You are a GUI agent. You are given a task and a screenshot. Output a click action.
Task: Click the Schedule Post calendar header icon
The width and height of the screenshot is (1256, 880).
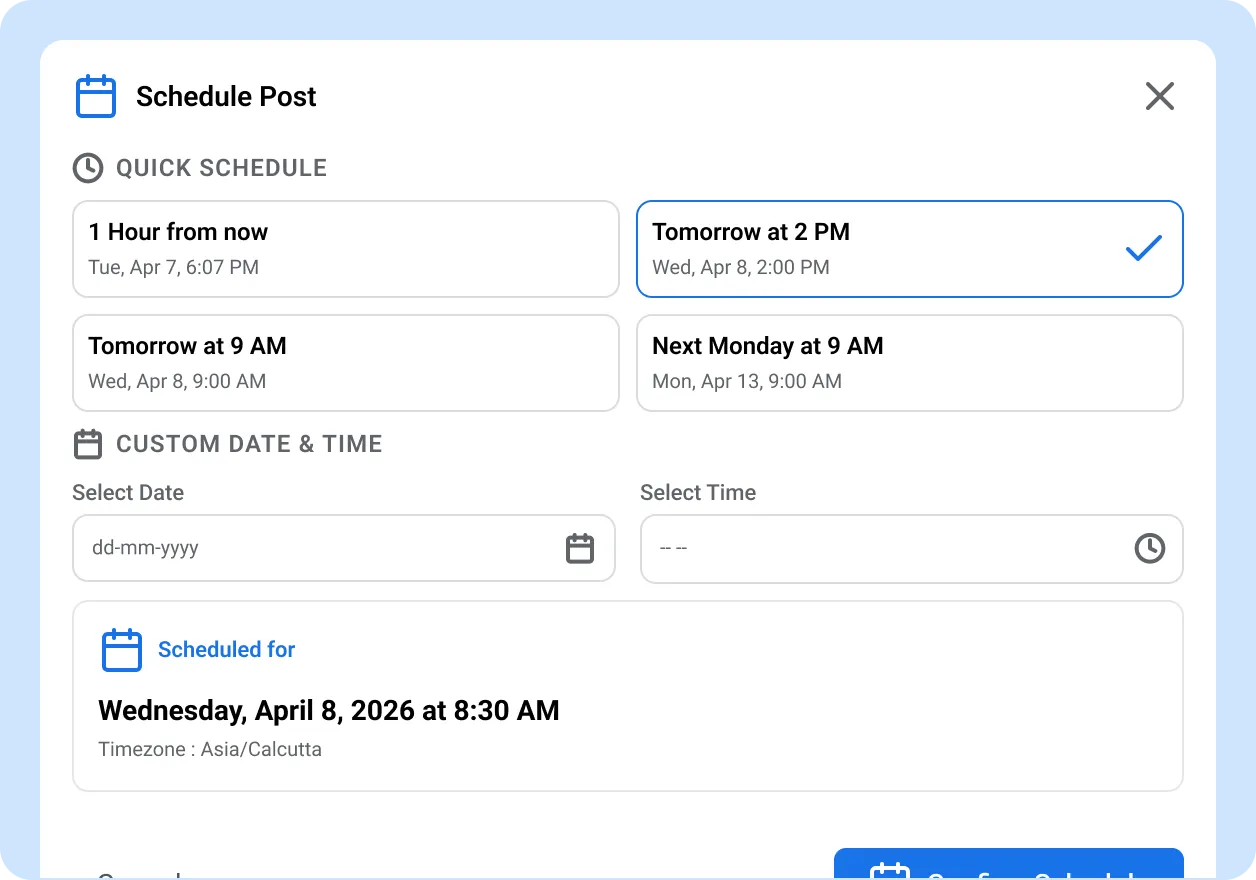coord(96,96)
